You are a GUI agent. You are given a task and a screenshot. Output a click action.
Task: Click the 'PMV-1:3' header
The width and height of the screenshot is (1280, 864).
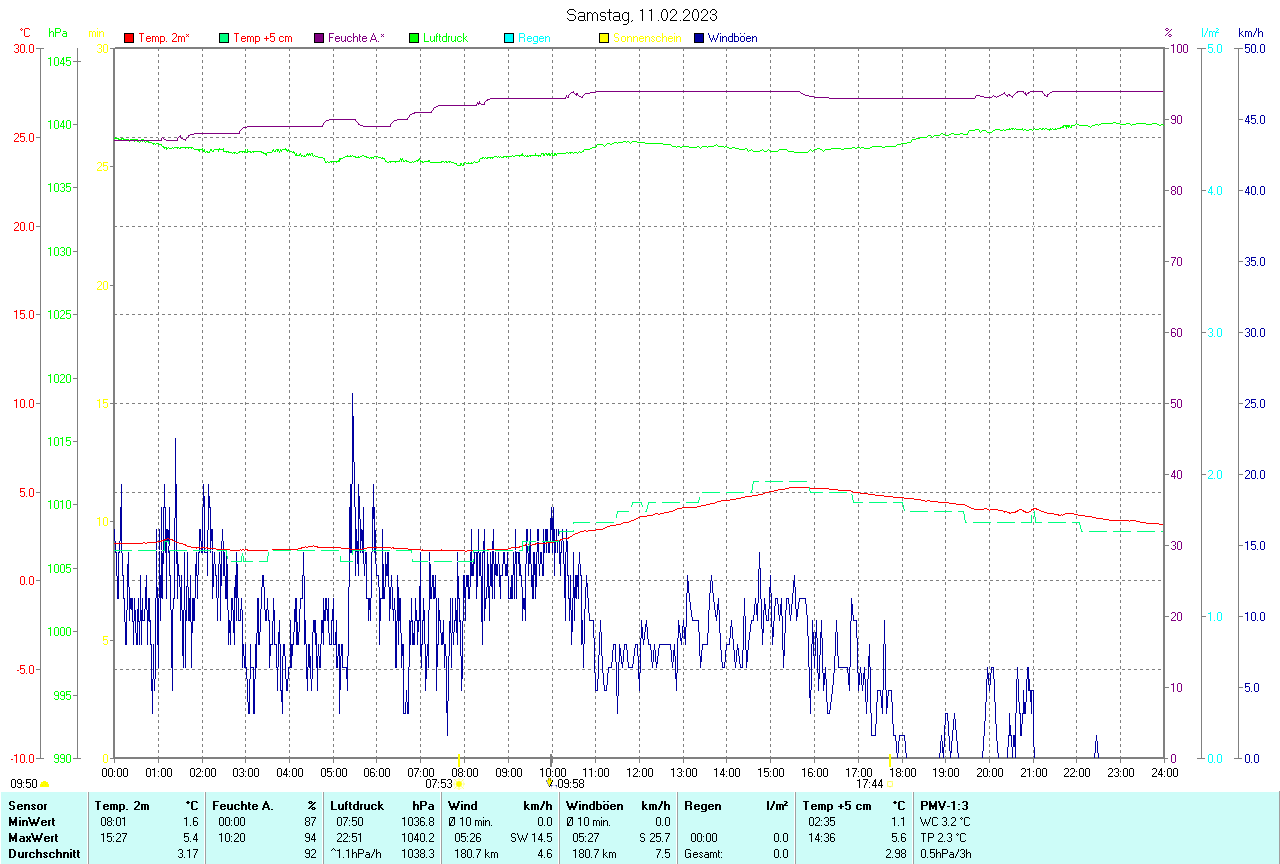pyautogui.click(x=944, y=805)
